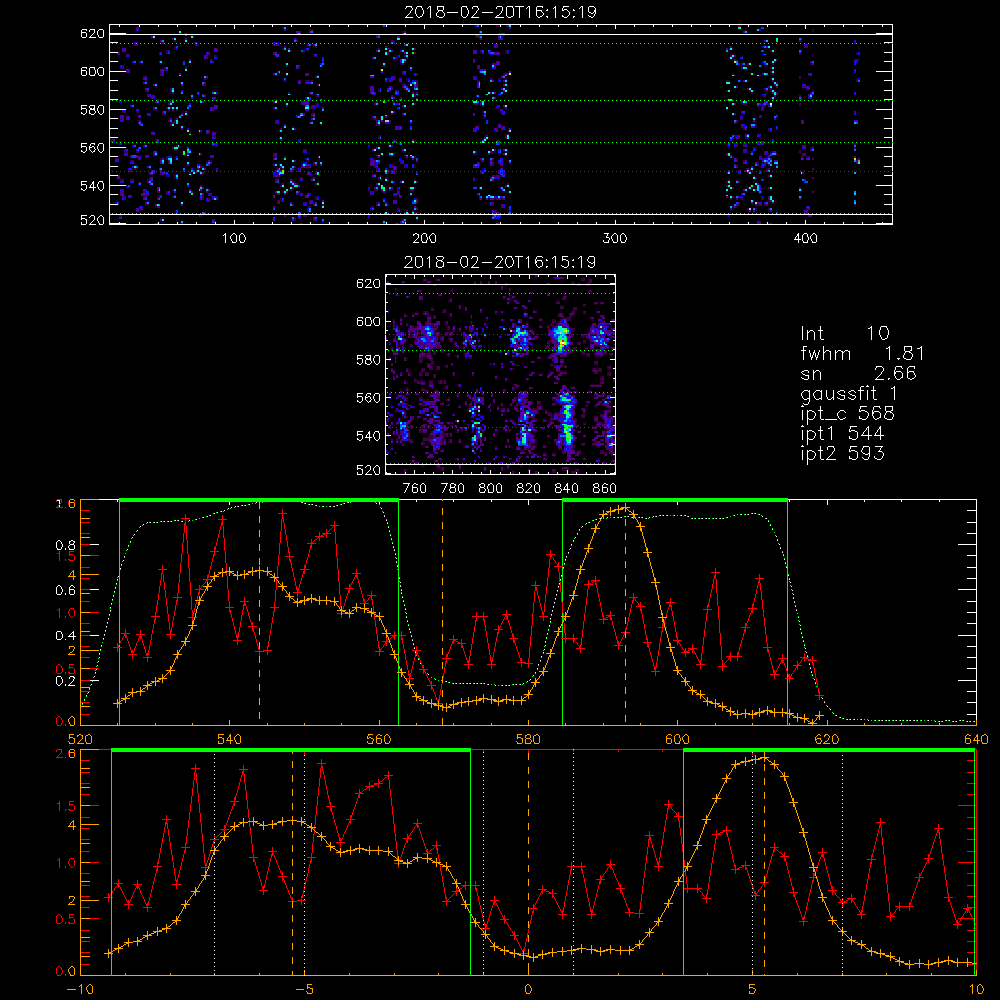Click the 'ipt1 544' text
The width and height of the screenshot is (1000, 1000).
point(842,434)
